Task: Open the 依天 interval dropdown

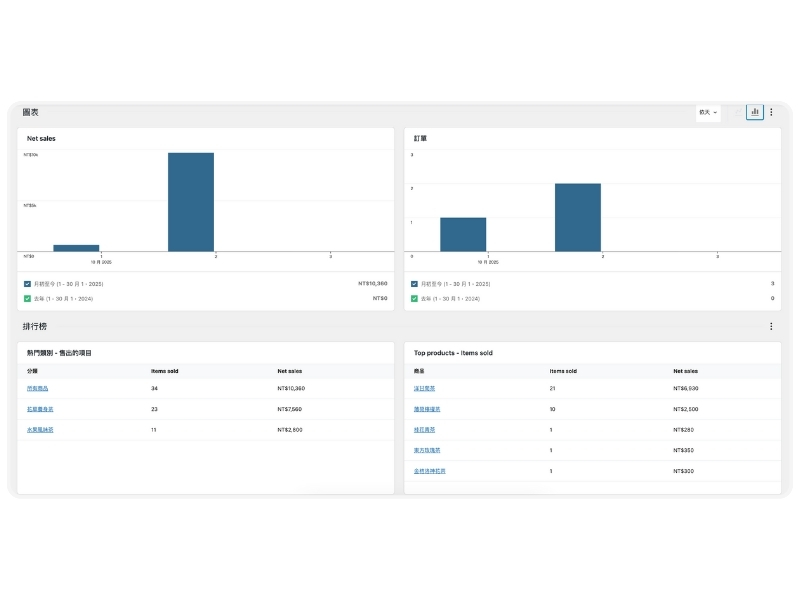Action: (x=708, y=112)
